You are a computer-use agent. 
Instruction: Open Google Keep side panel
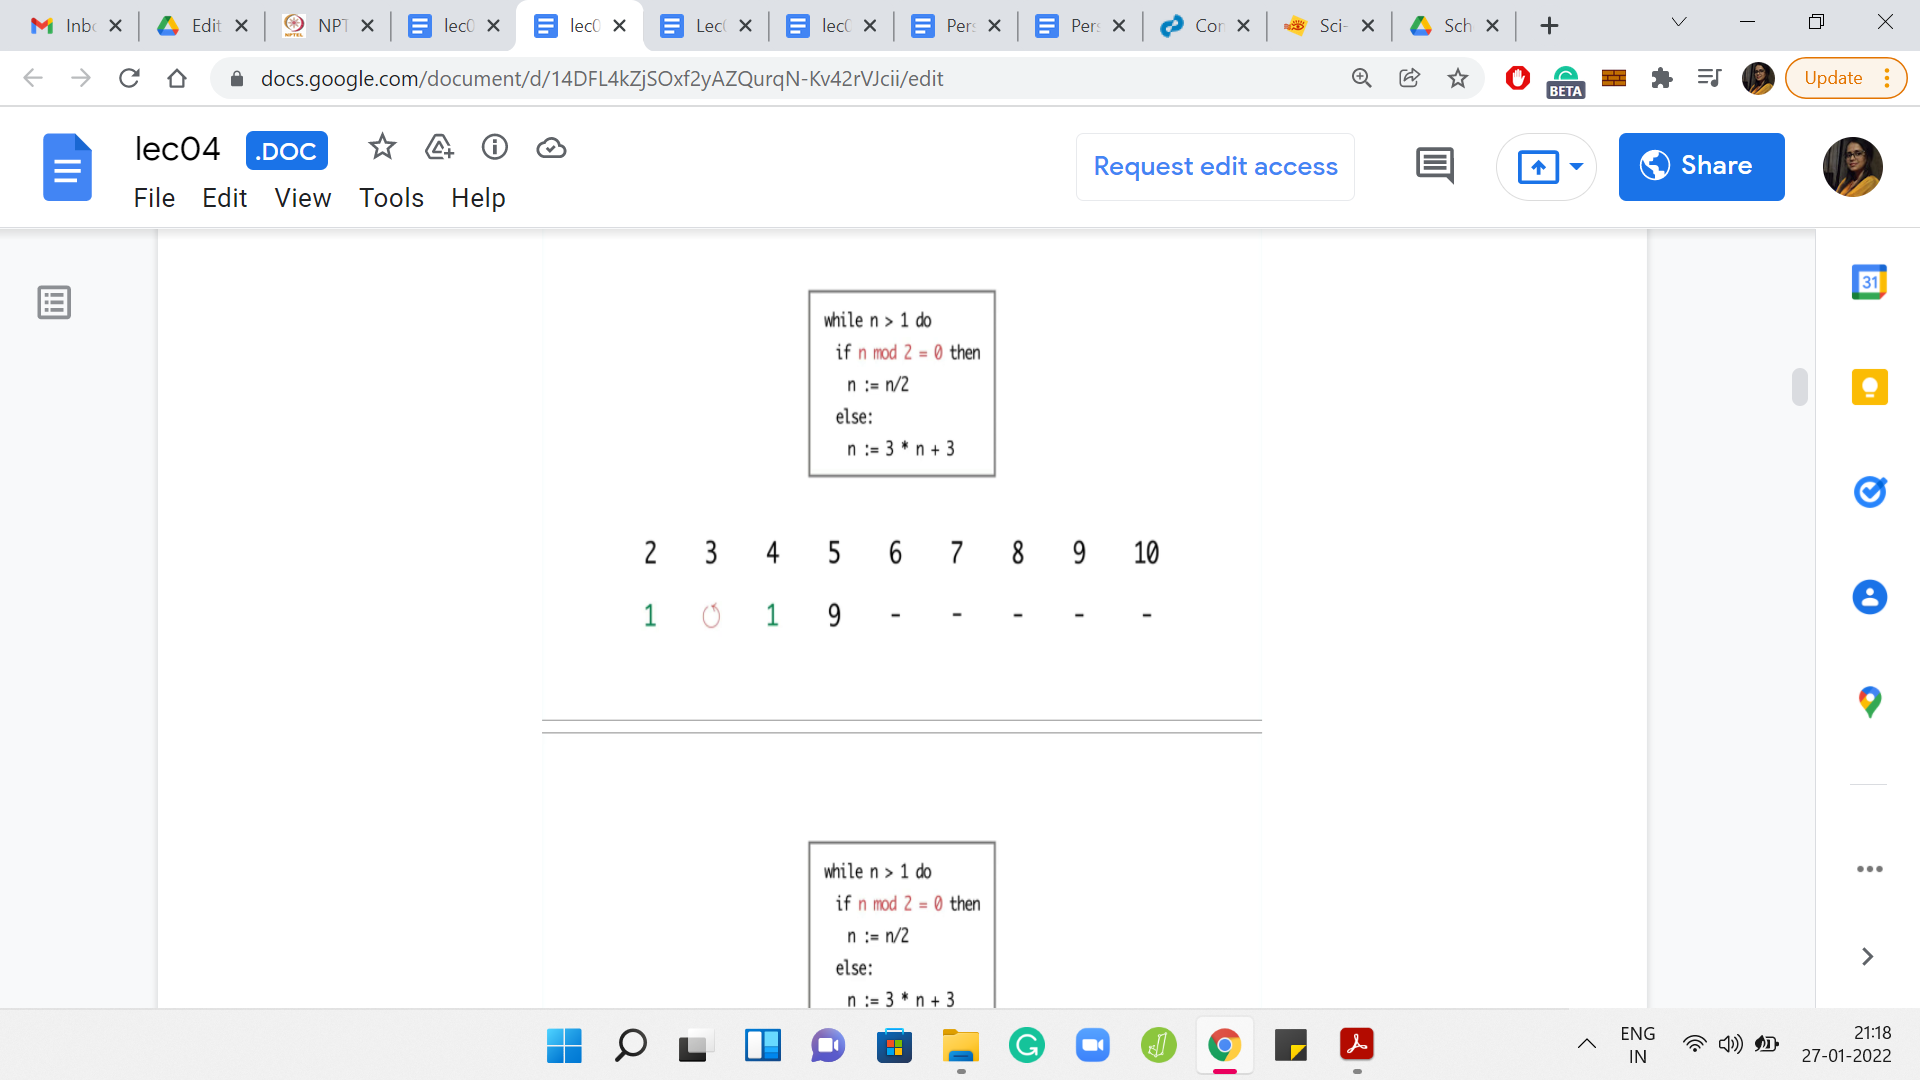(1869, 387)
